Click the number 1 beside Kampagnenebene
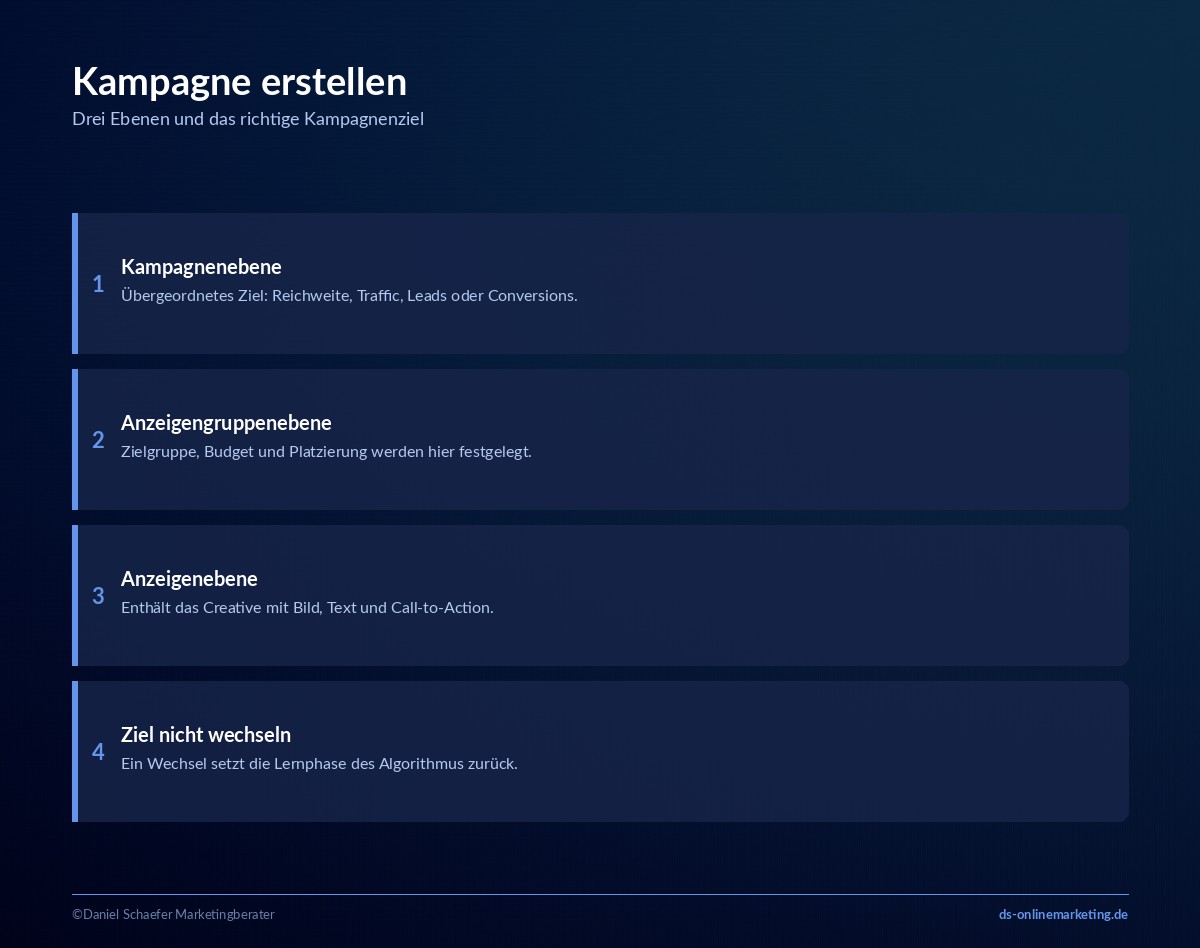Image resolution: width=1200 pixels, height=948 pixels. click(x=98, y=284)
